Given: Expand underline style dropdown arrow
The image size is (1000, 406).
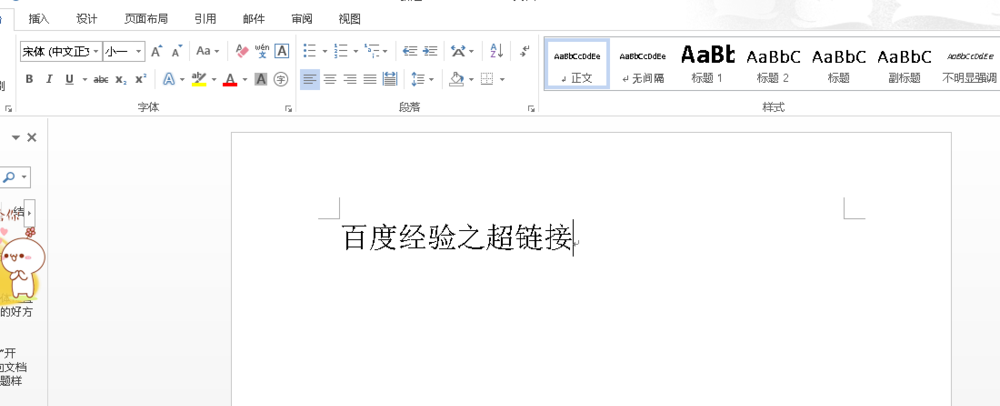Looking at the screenshot, I should (84, 80).
